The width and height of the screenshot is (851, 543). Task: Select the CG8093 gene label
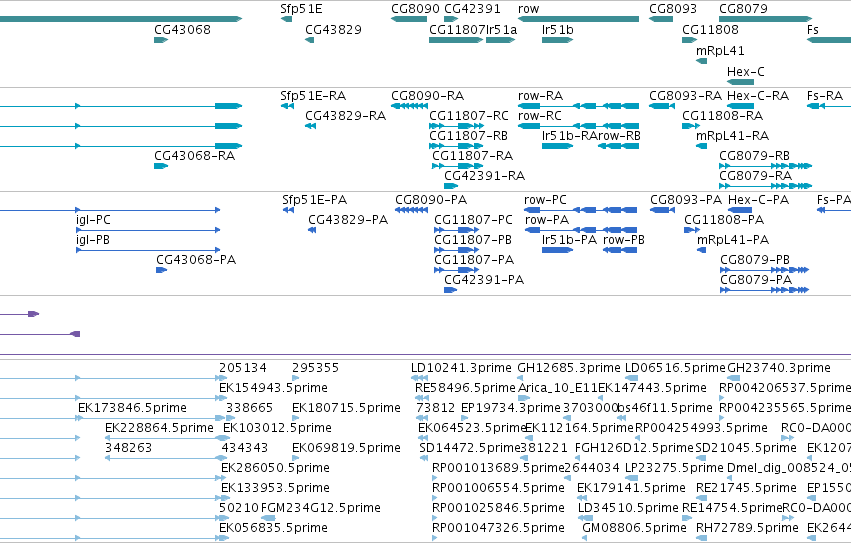673,9
